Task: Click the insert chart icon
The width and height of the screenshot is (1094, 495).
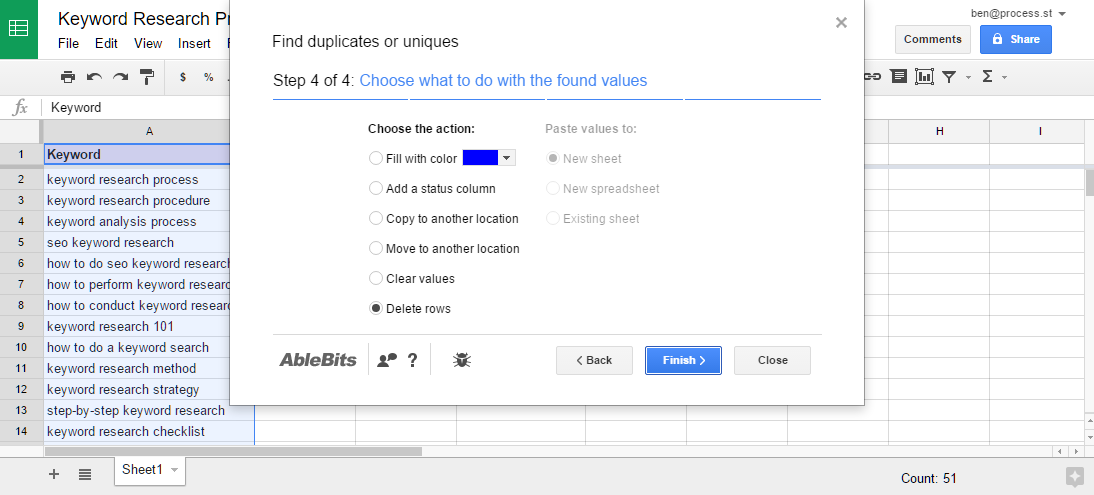Action: 924,77
